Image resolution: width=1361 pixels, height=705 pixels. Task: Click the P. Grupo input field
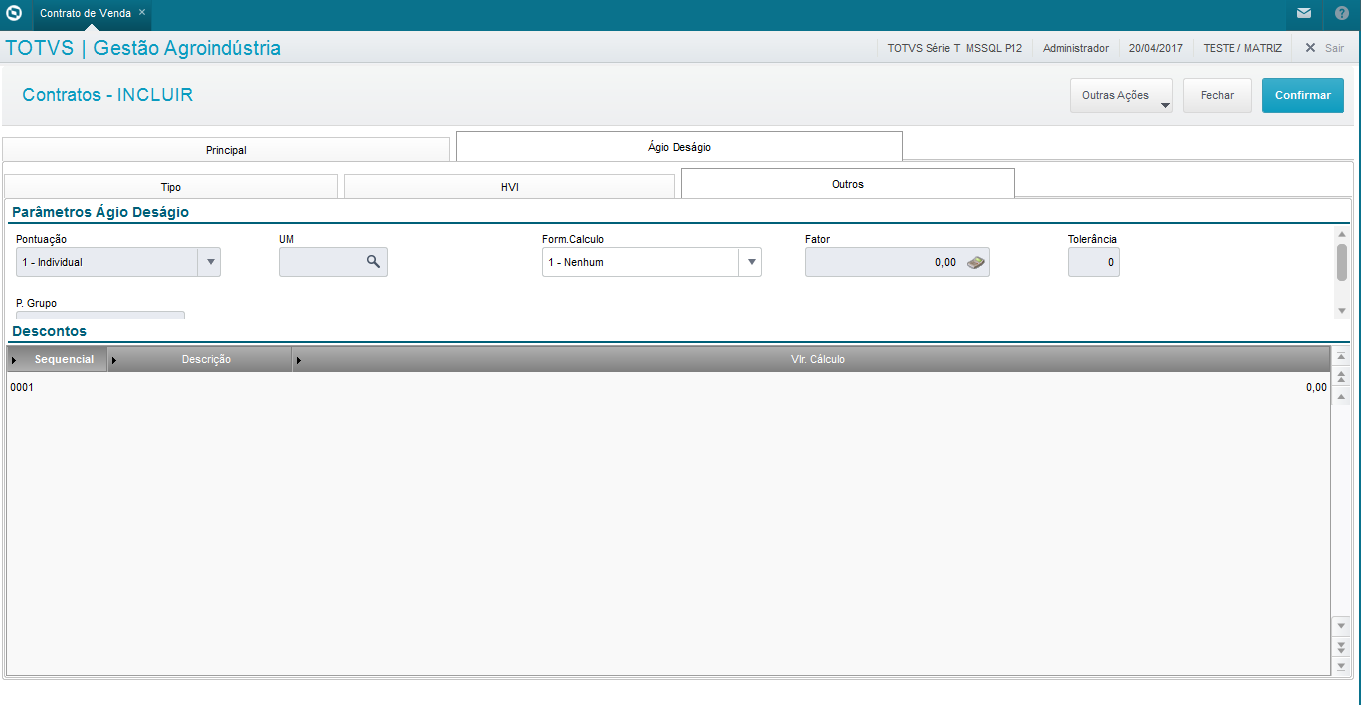[100, 315]
